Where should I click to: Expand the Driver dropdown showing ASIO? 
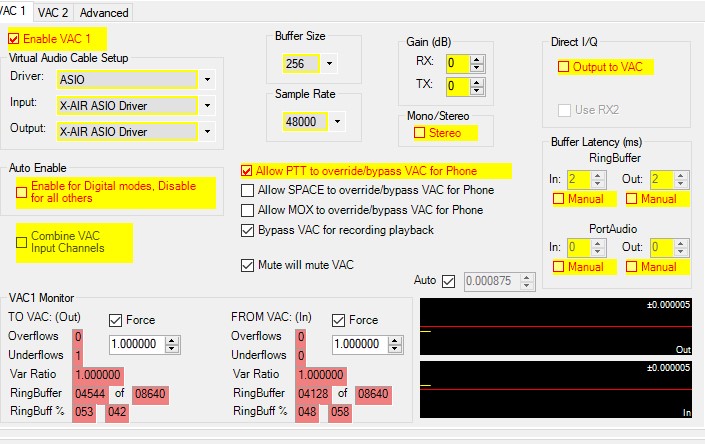207,79
